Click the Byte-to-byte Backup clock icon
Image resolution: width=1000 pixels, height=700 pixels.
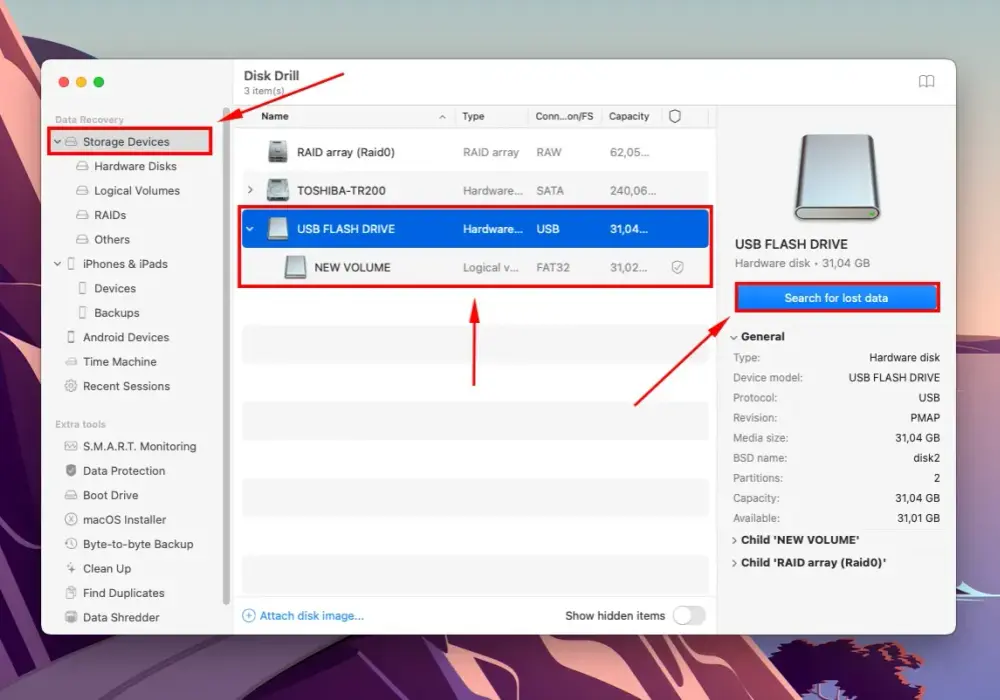[71, 544]
